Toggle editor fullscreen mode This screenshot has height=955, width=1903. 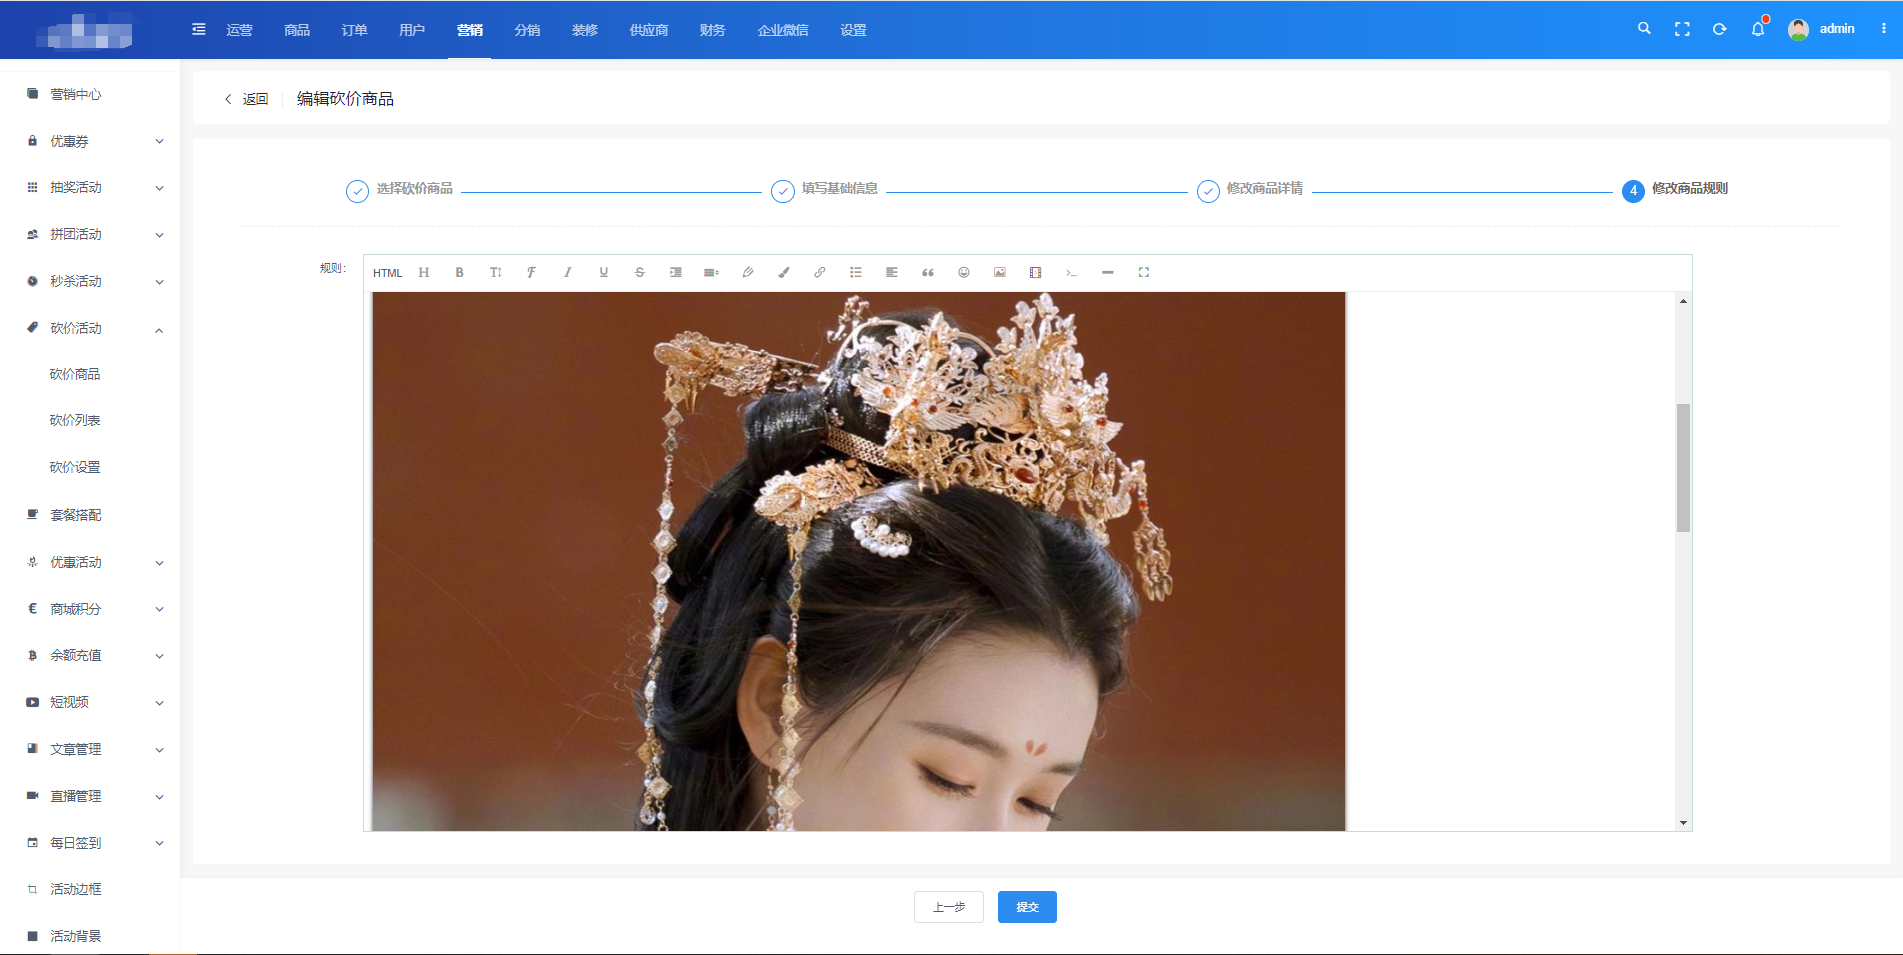pos(1144,272)
